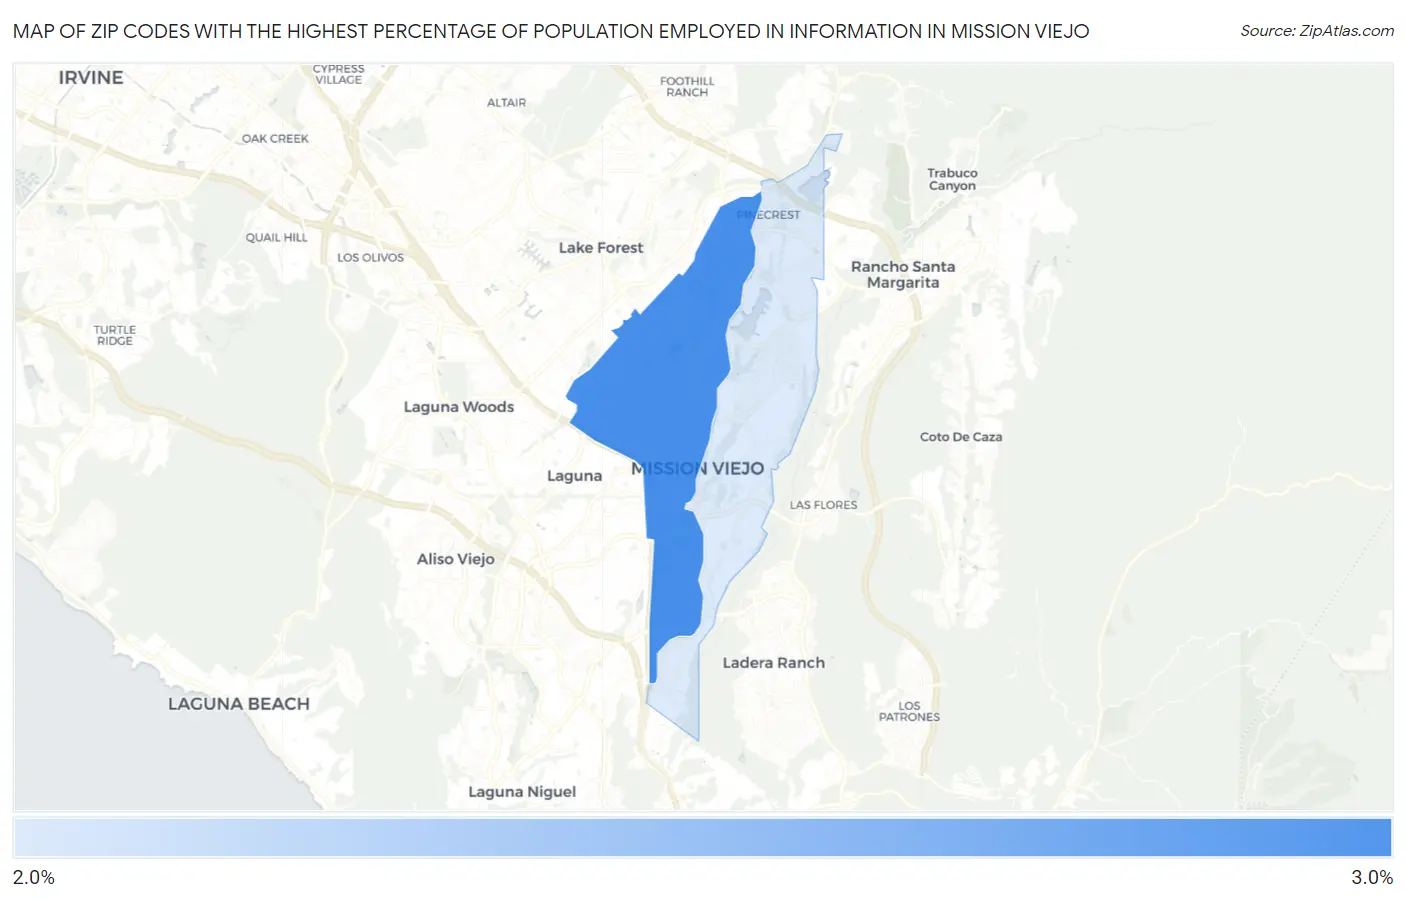Click the percentage gradient legend bar

(703, 838)
